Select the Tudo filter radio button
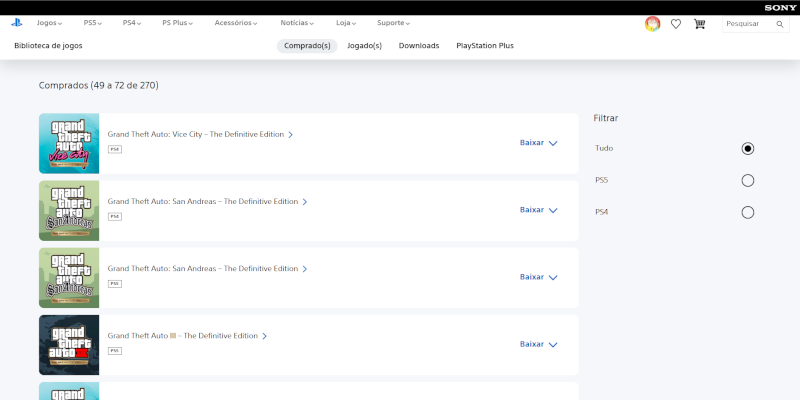Viewport: 800px width, 400px height. pos(747,148)
